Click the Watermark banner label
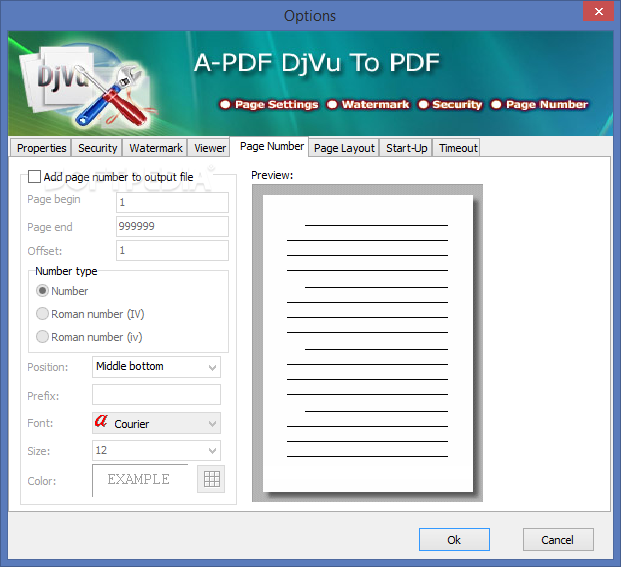This screenshot has width=621, height=567. [375, 105]
